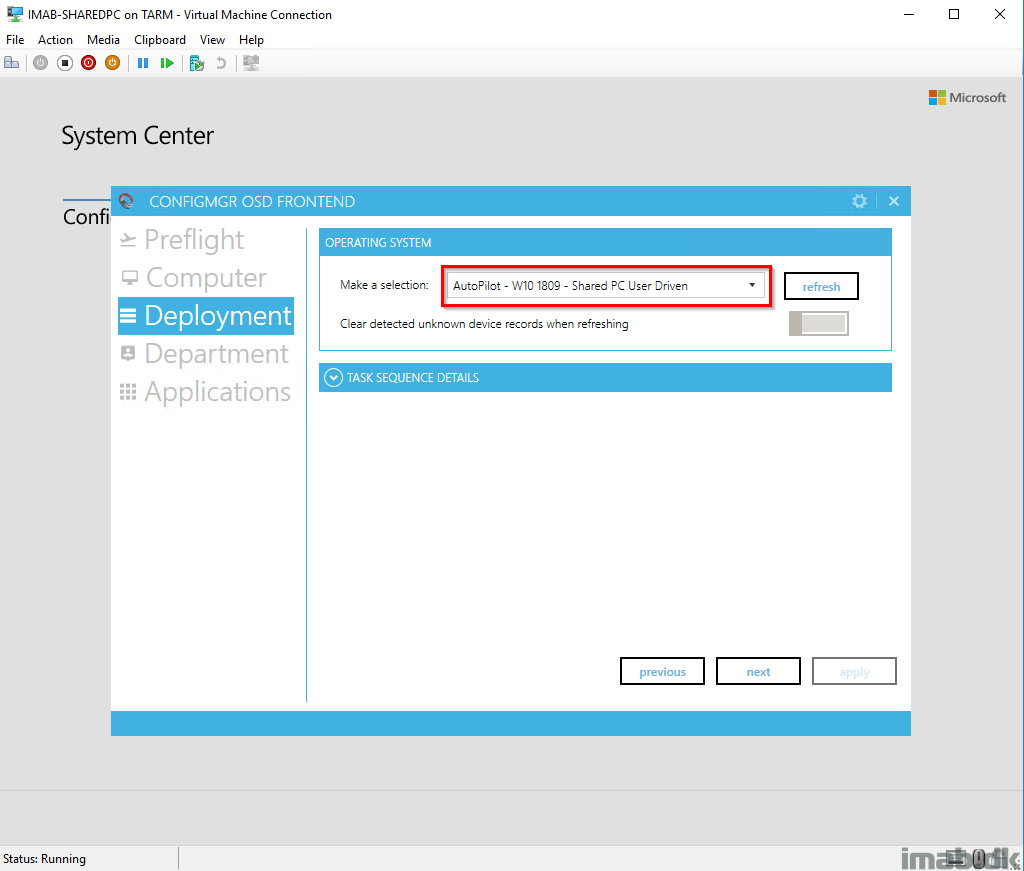Click the Make a selection label

[384, 285]
